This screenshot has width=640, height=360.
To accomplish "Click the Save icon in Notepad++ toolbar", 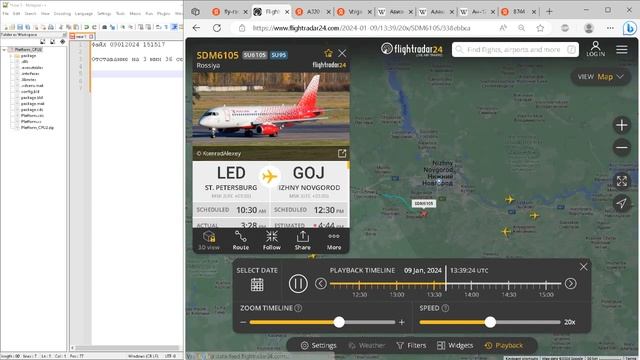I will (20, 27).
